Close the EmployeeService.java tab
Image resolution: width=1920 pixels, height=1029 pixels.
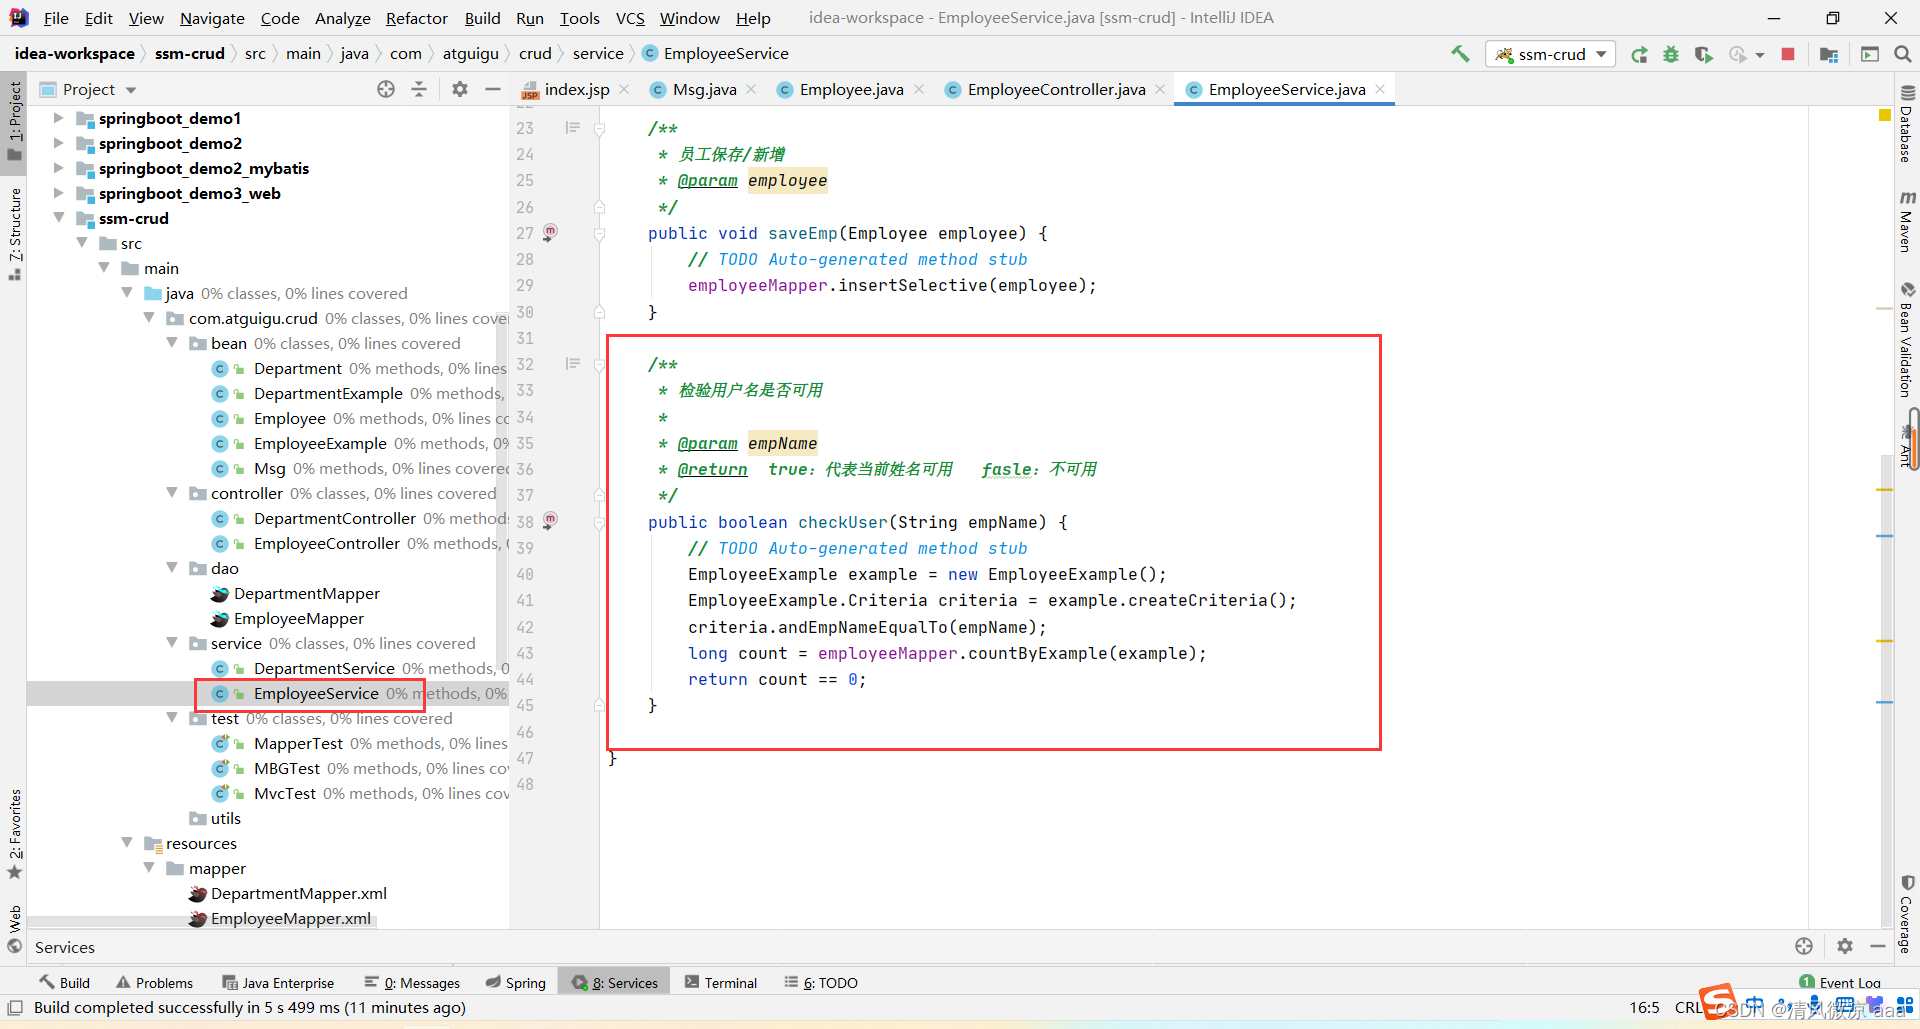tap(1380, 89)
